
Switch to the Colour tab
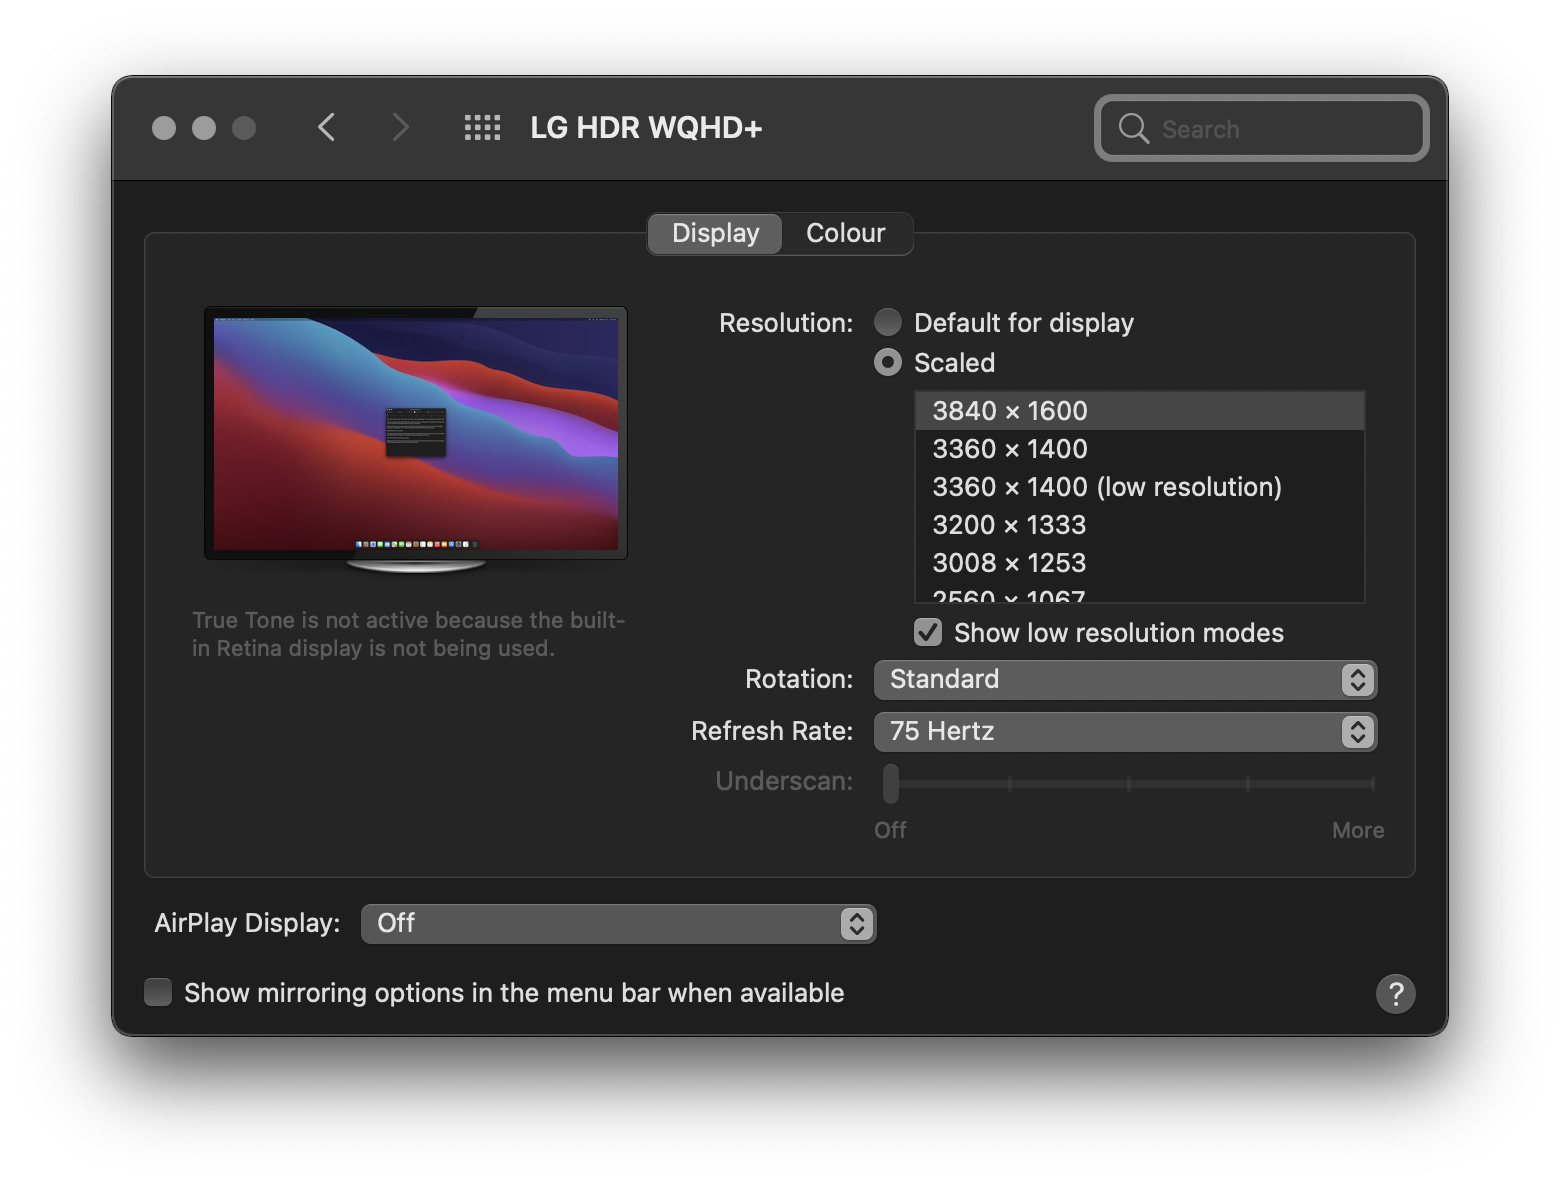tap(846, 233)
